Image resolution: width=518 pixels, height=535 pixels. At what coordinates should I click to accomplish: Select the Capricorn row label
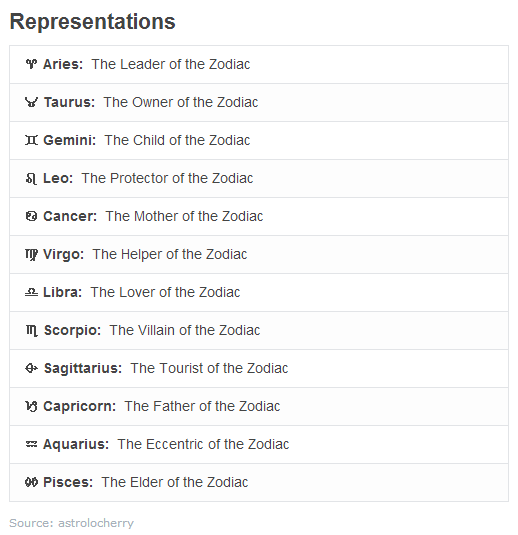coord(80,406)
